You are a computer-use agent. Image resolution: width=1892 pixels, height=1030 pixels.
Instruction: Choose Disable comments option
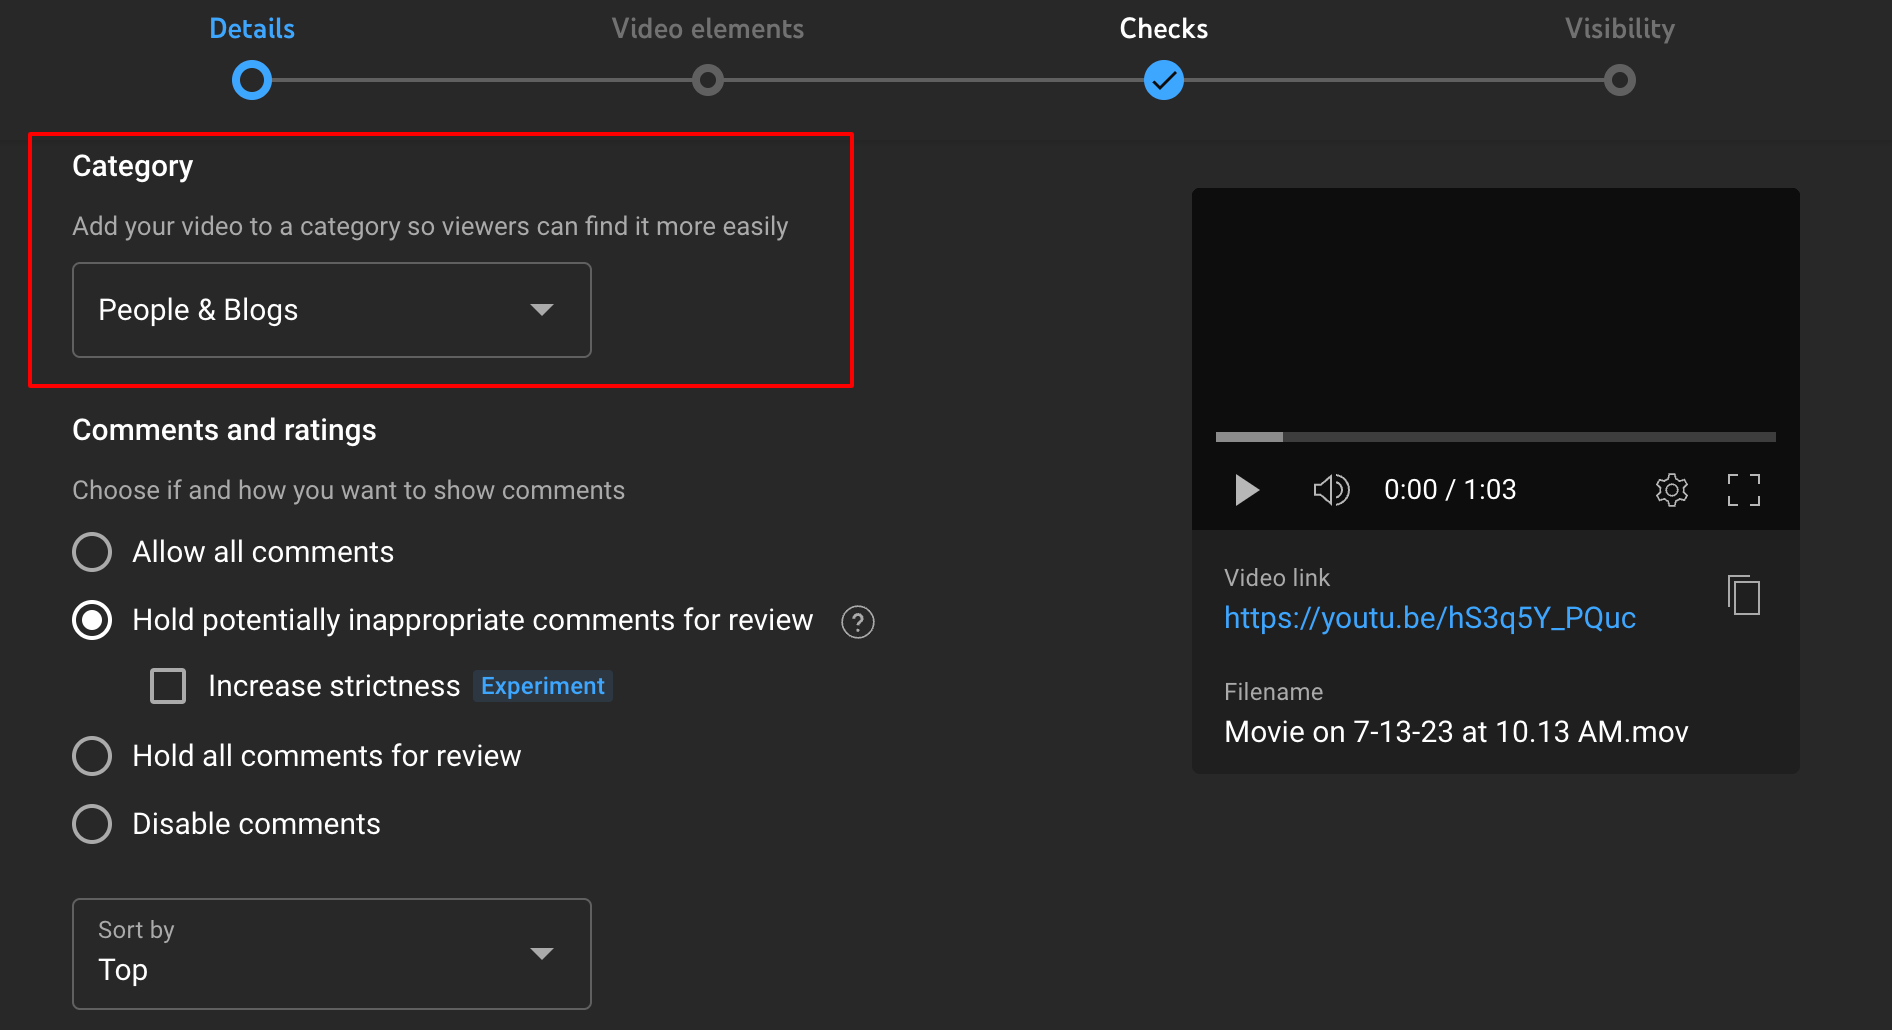click(92, 824)
